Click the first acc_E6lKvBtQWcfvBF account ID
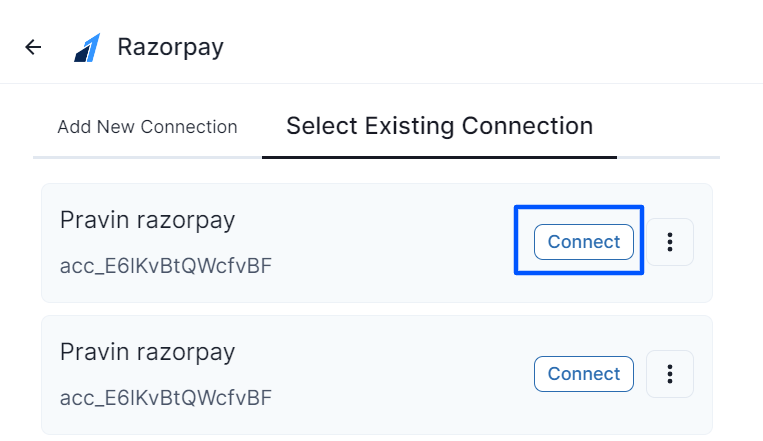Viewport: 763px width, 441px height. tap(165, 266)
